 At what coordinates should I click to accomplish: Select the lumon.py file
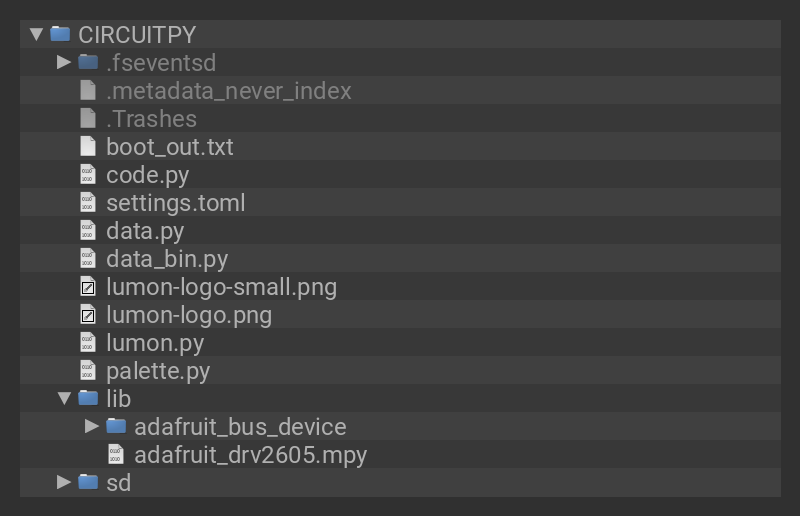click(155, 343)
